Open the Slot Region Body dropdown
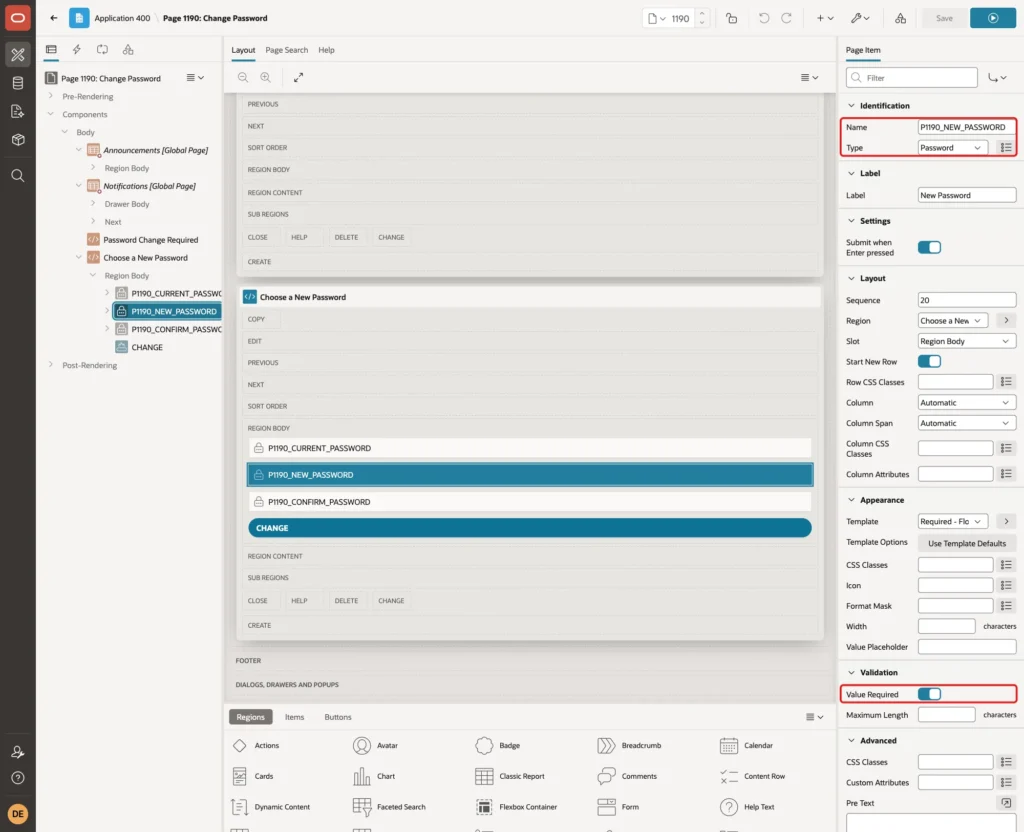1024x832 pixels. tap(967, 342)
